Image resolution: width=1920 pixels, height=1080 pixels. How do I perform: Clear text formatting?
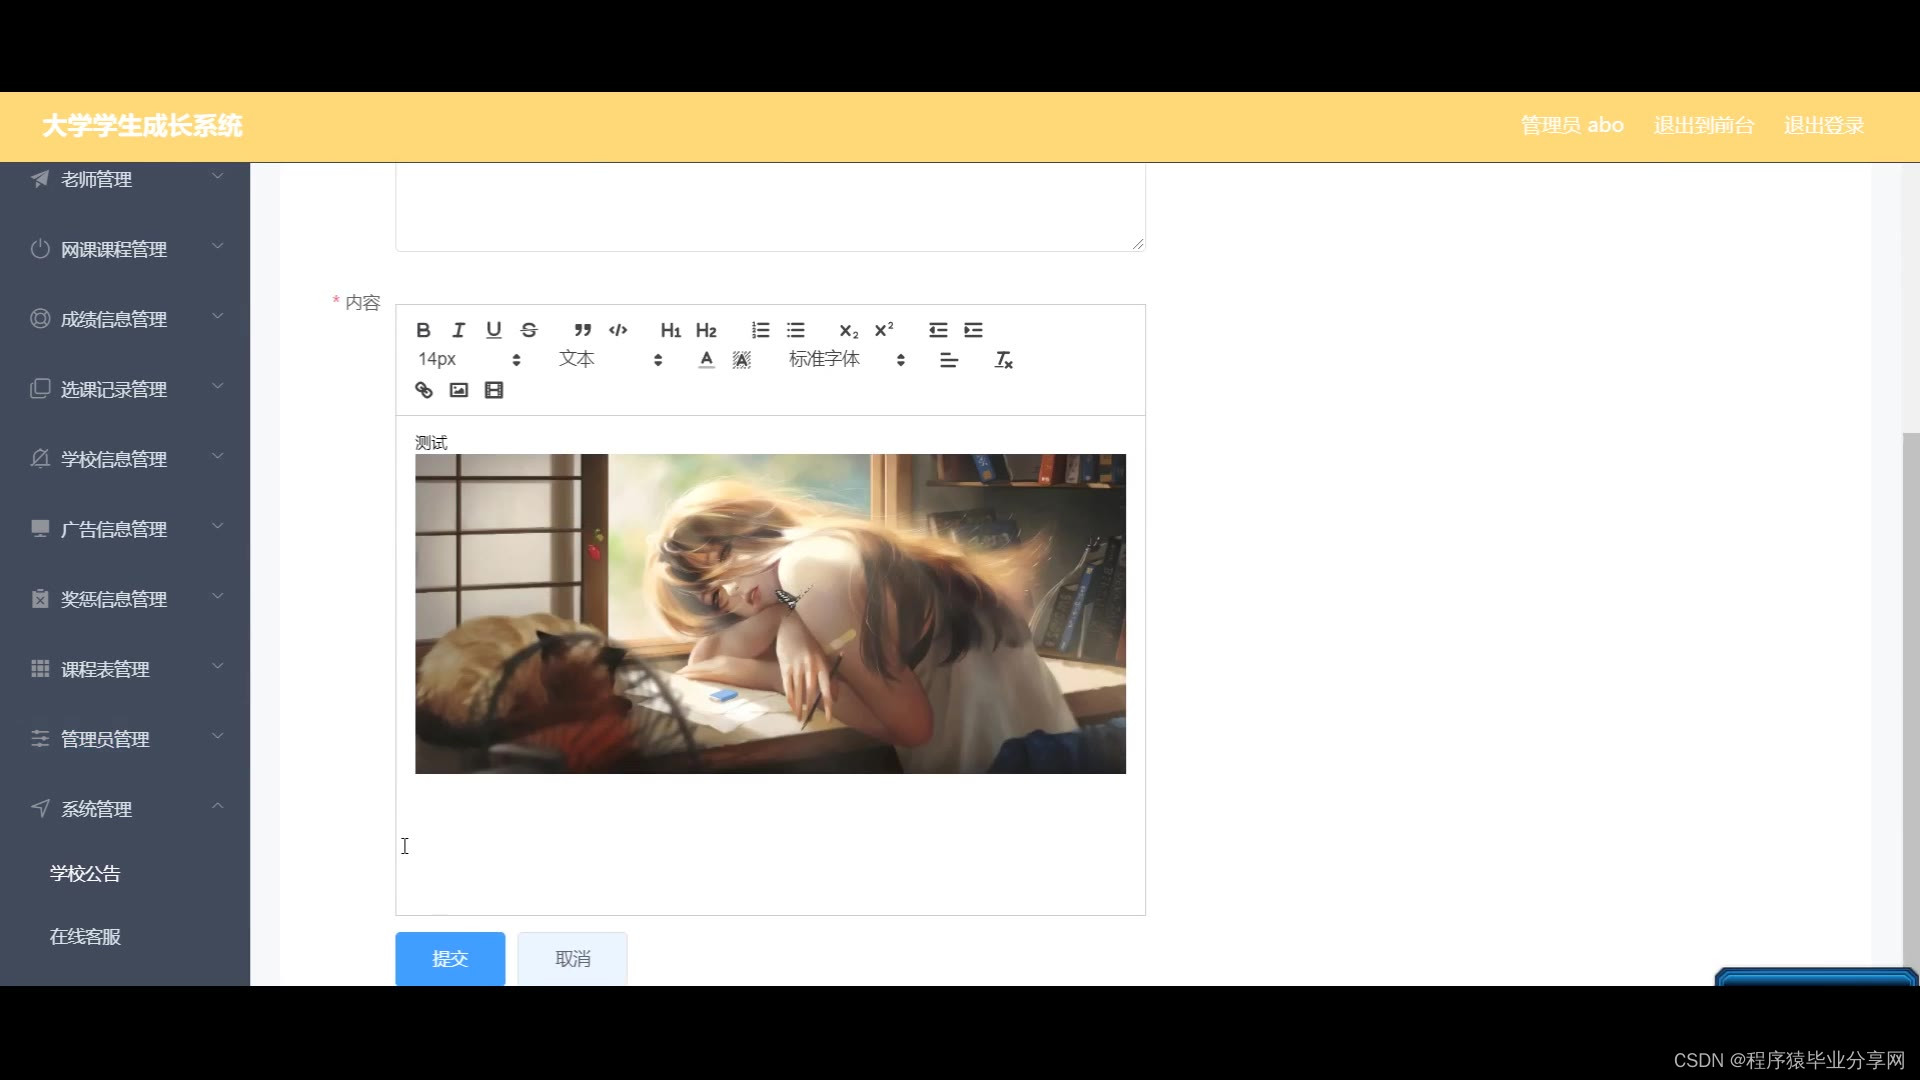coord(1003,360)
